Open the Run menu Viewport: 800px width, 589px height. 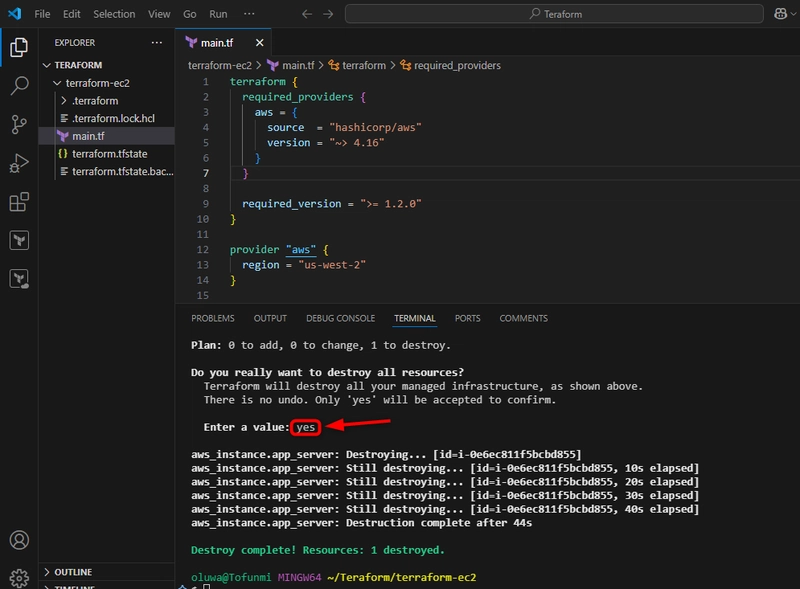(218, 14)
